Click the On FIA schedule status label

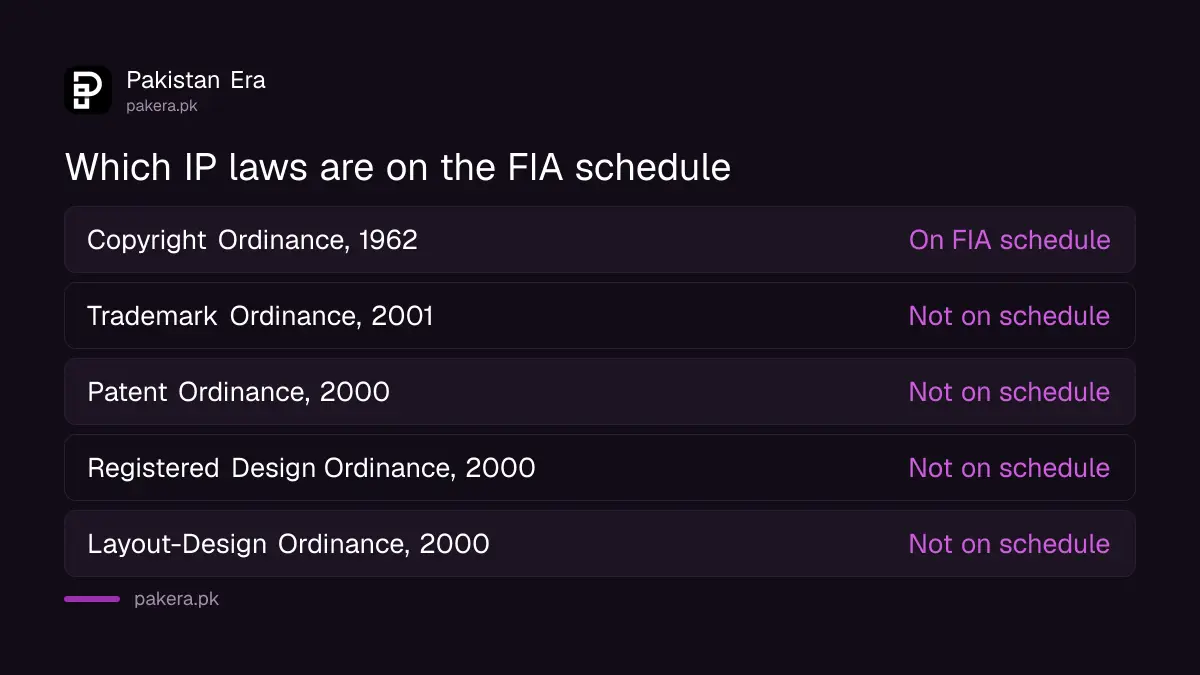pyautogui.click(x=1010, y=240)
